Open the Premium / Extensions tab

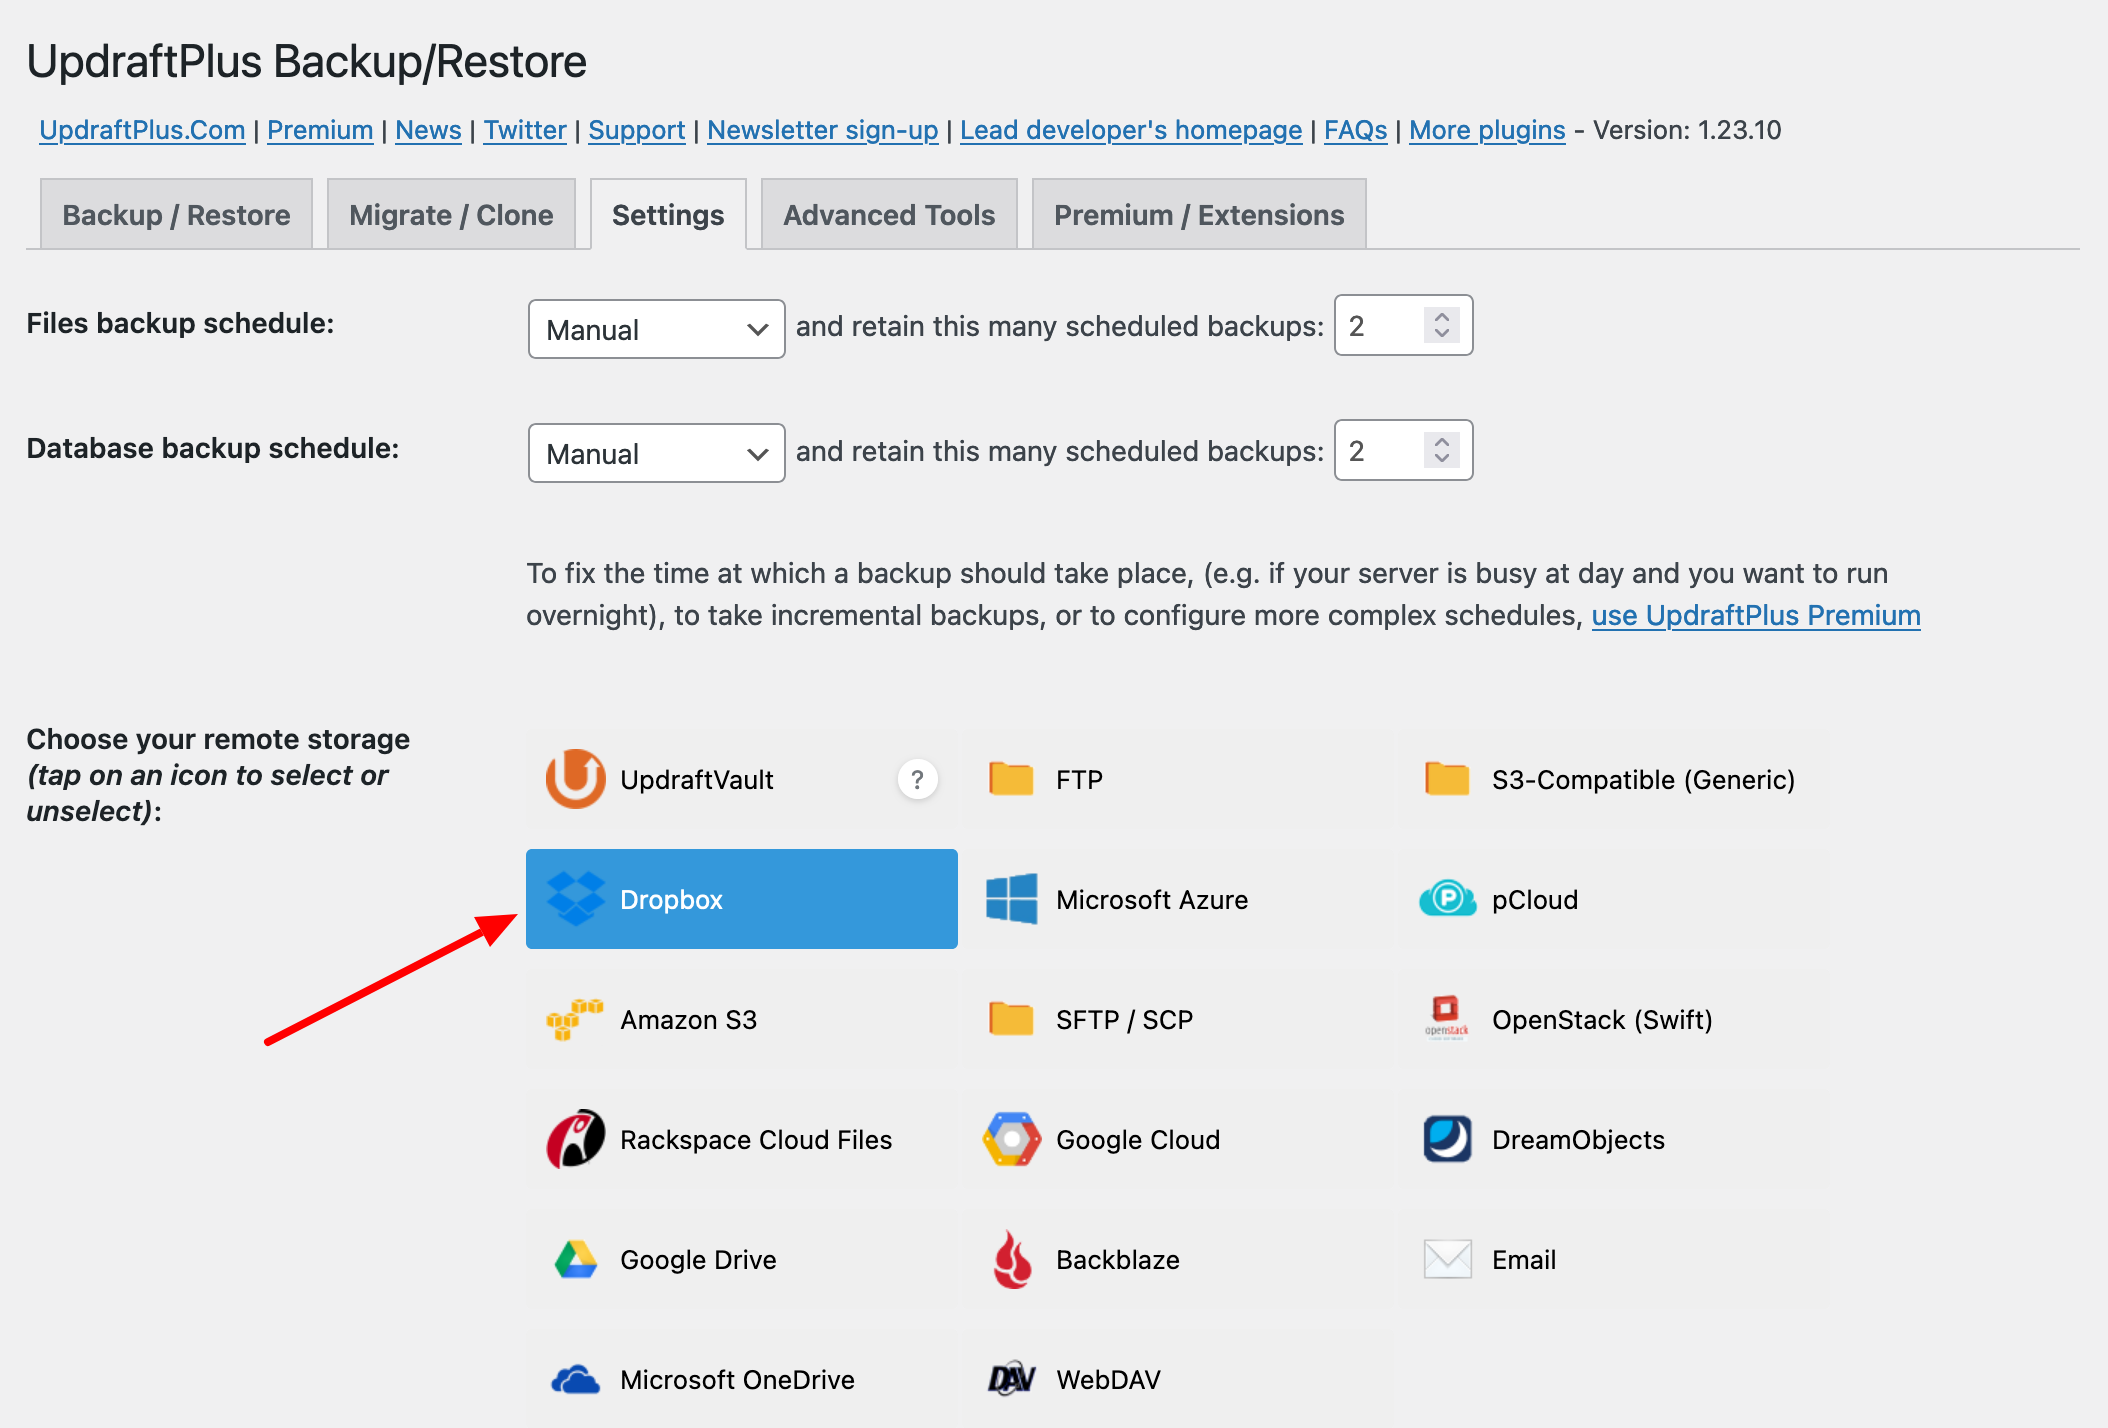pos(1199,214)
